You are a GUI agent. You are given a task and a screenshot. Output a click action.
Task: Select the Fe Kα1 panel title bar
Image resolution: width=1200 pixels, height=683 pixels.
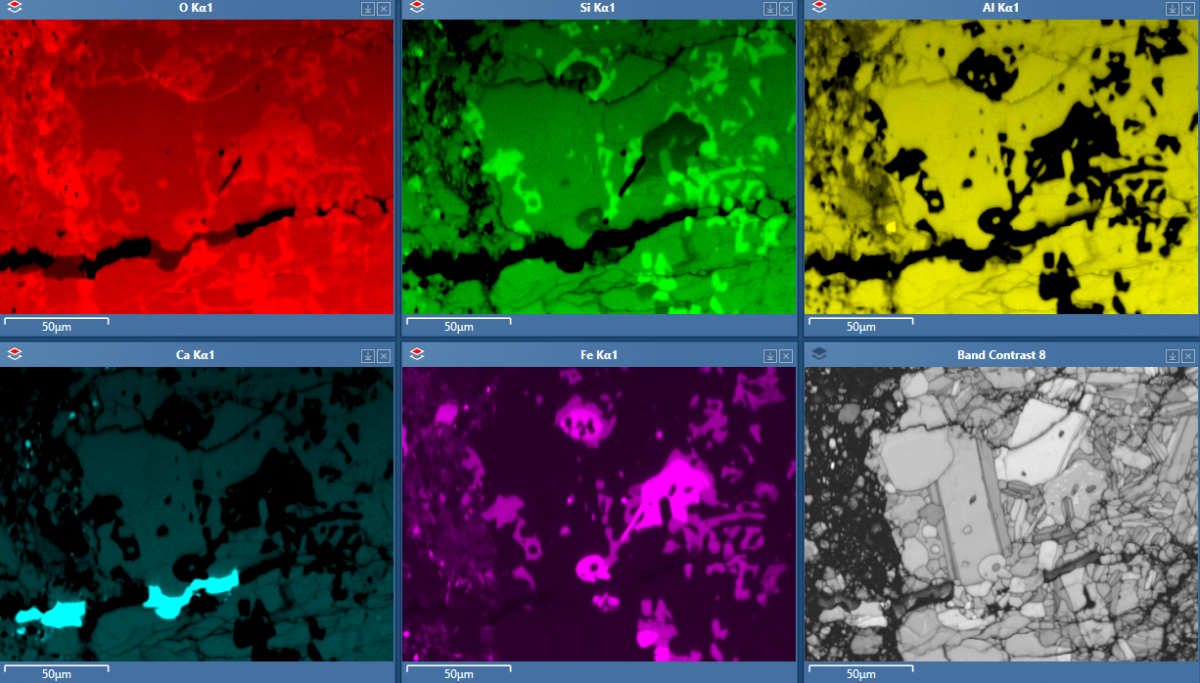(x=597, y=355)
